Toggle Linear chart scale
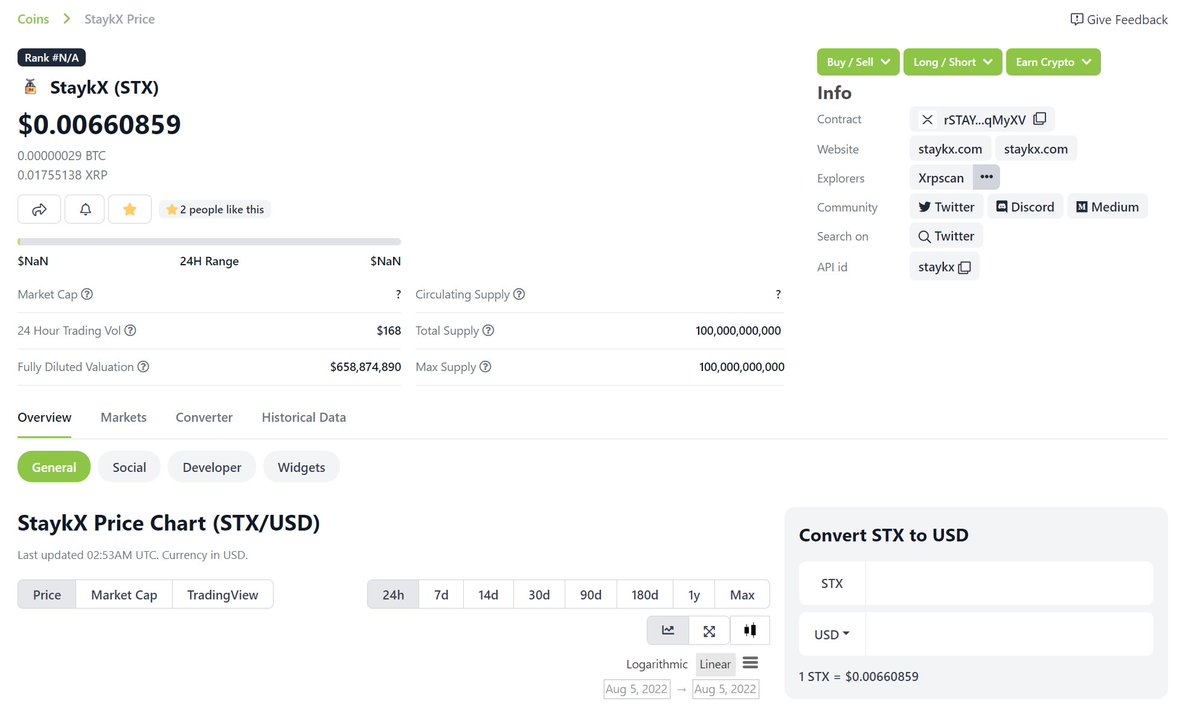This screenshot has width=1200, height=707. pos(715,664)
